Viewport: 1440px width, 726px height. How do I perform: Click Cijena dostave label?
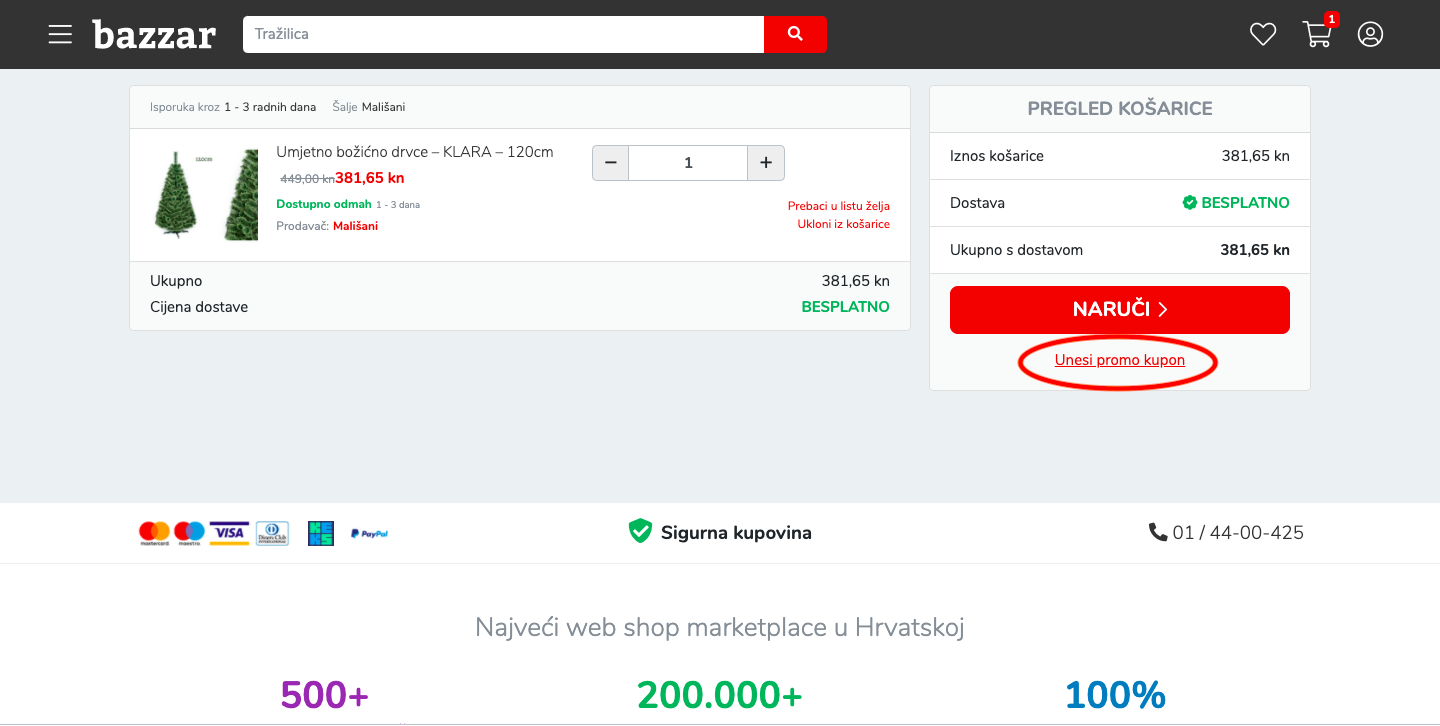point(199,307)
